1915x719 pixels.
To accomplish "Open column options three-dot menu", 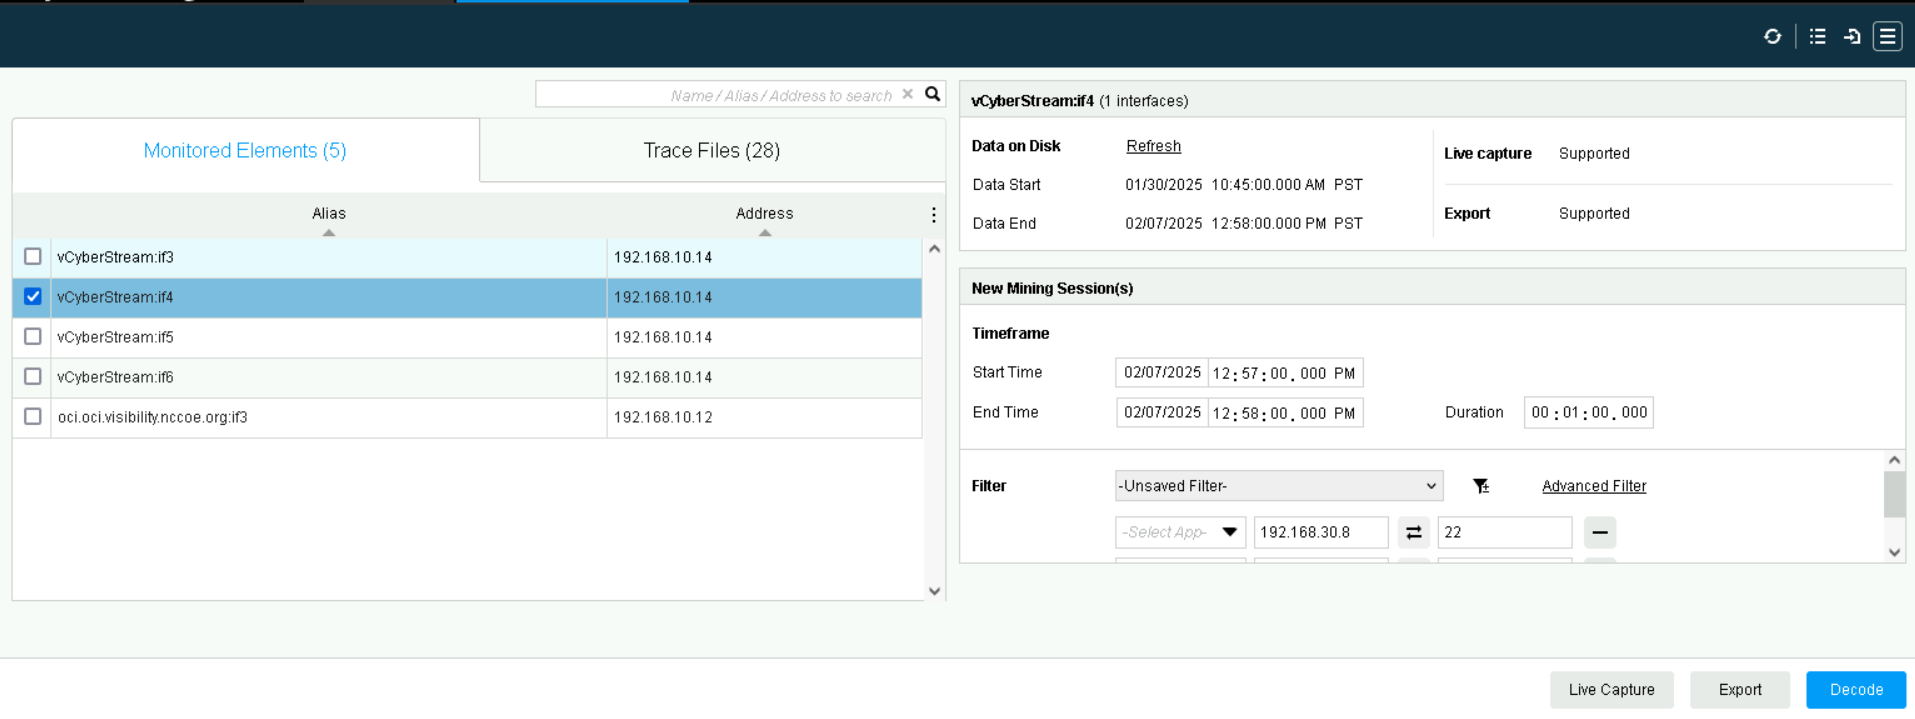I will [933, 215].
